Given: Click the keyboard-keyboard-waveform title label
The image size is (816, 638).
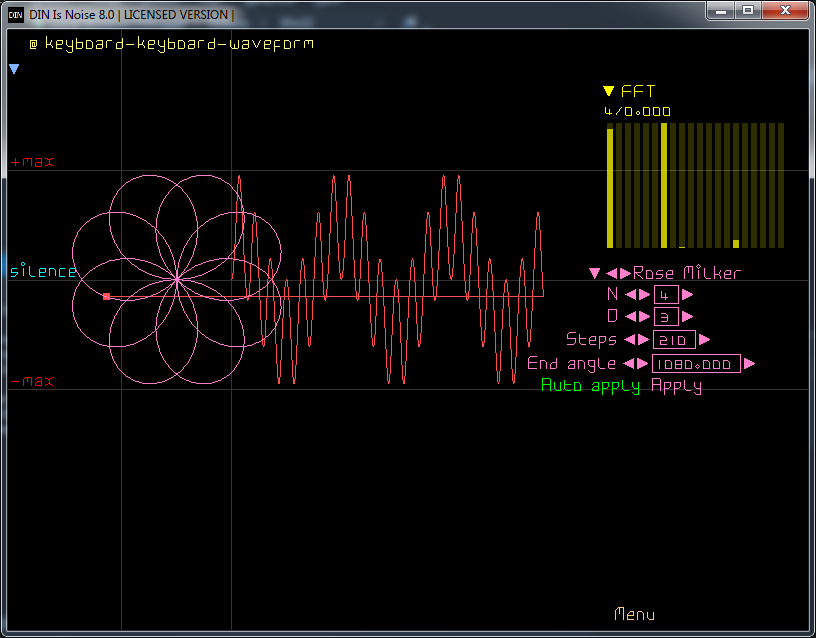Looking at the screenshot, I should (179, 44).
